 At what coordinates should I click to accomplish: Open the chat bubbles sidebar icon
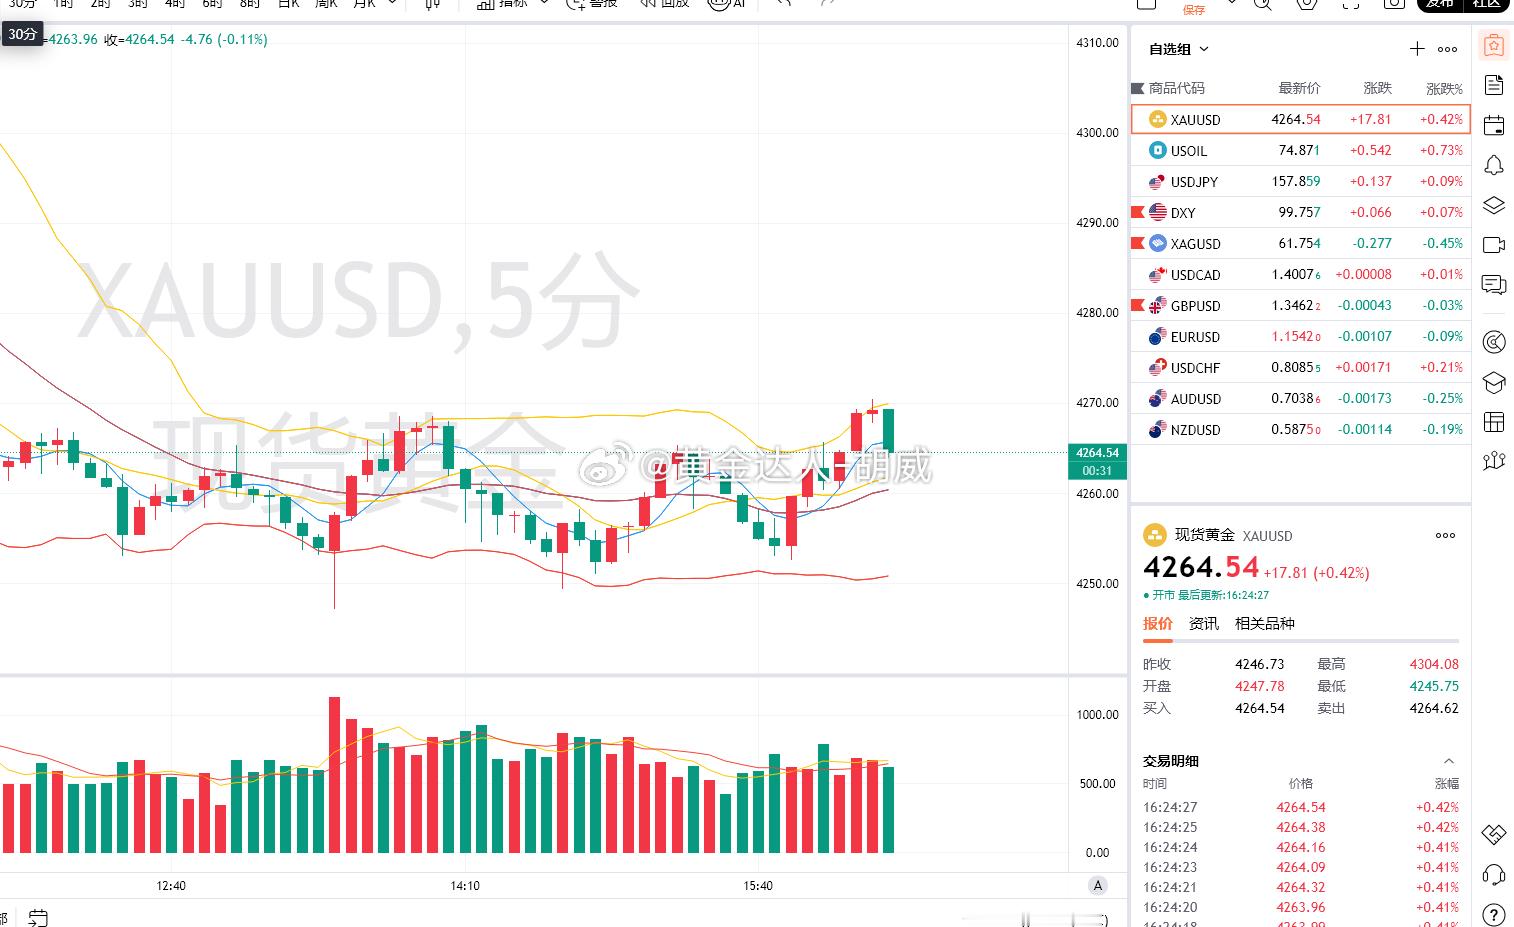click(1494, 285)
